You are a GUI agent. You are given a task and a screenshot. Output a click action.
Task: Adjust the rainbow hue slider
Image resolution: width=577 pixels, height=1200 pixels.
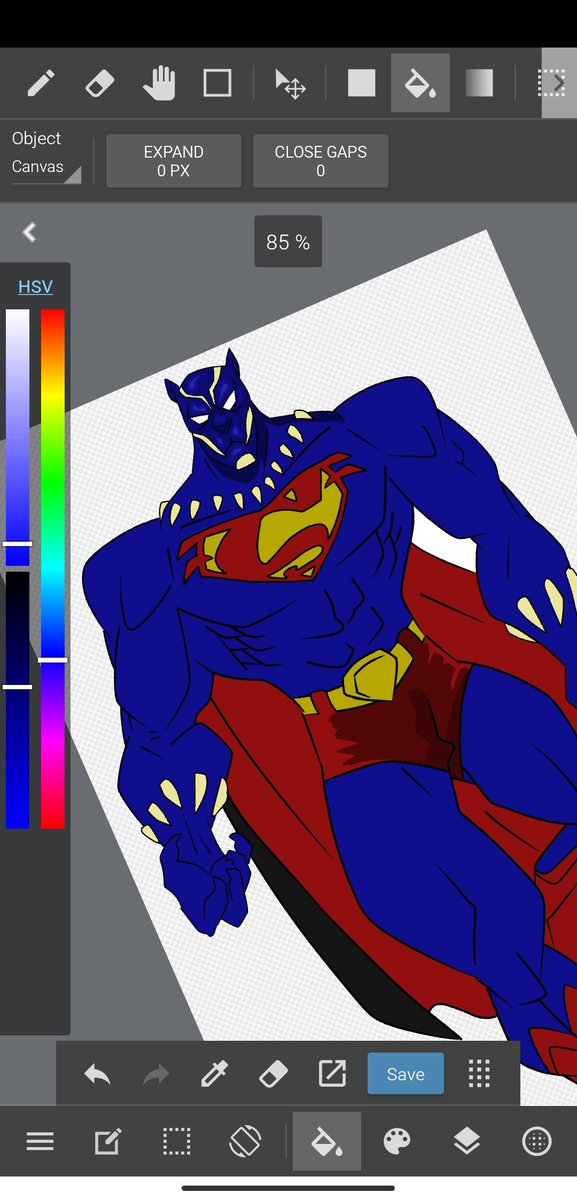pyautogui.click(x=53, y=568)
